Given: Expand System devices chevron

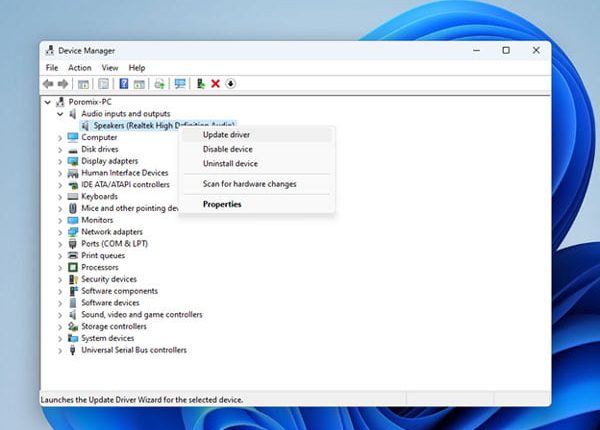Looking at the screenshot, I should pyautogui.click(x=60, y=339).
